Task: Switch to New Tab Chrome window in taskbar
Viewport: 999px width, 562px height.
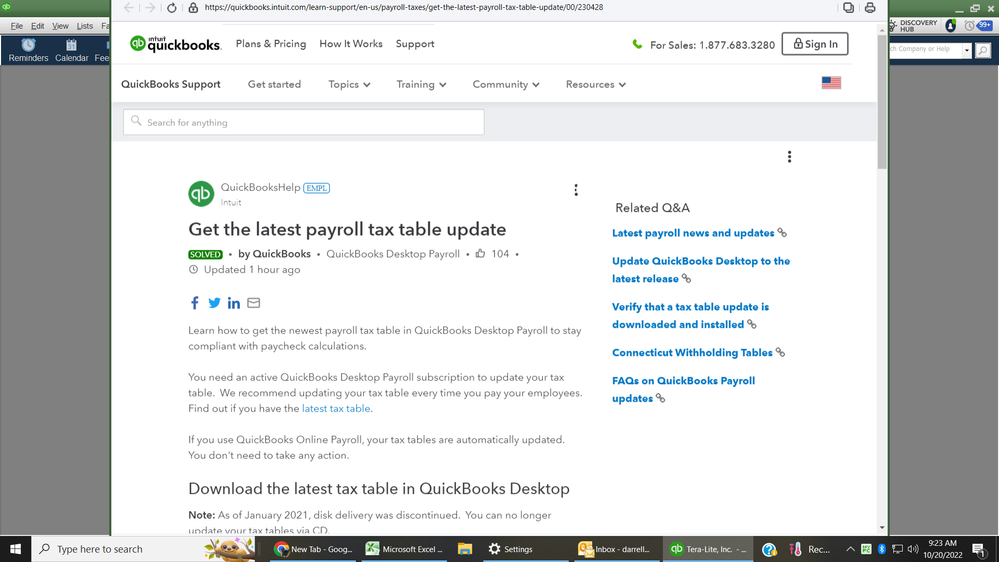Action: click(x=312, y=549)
